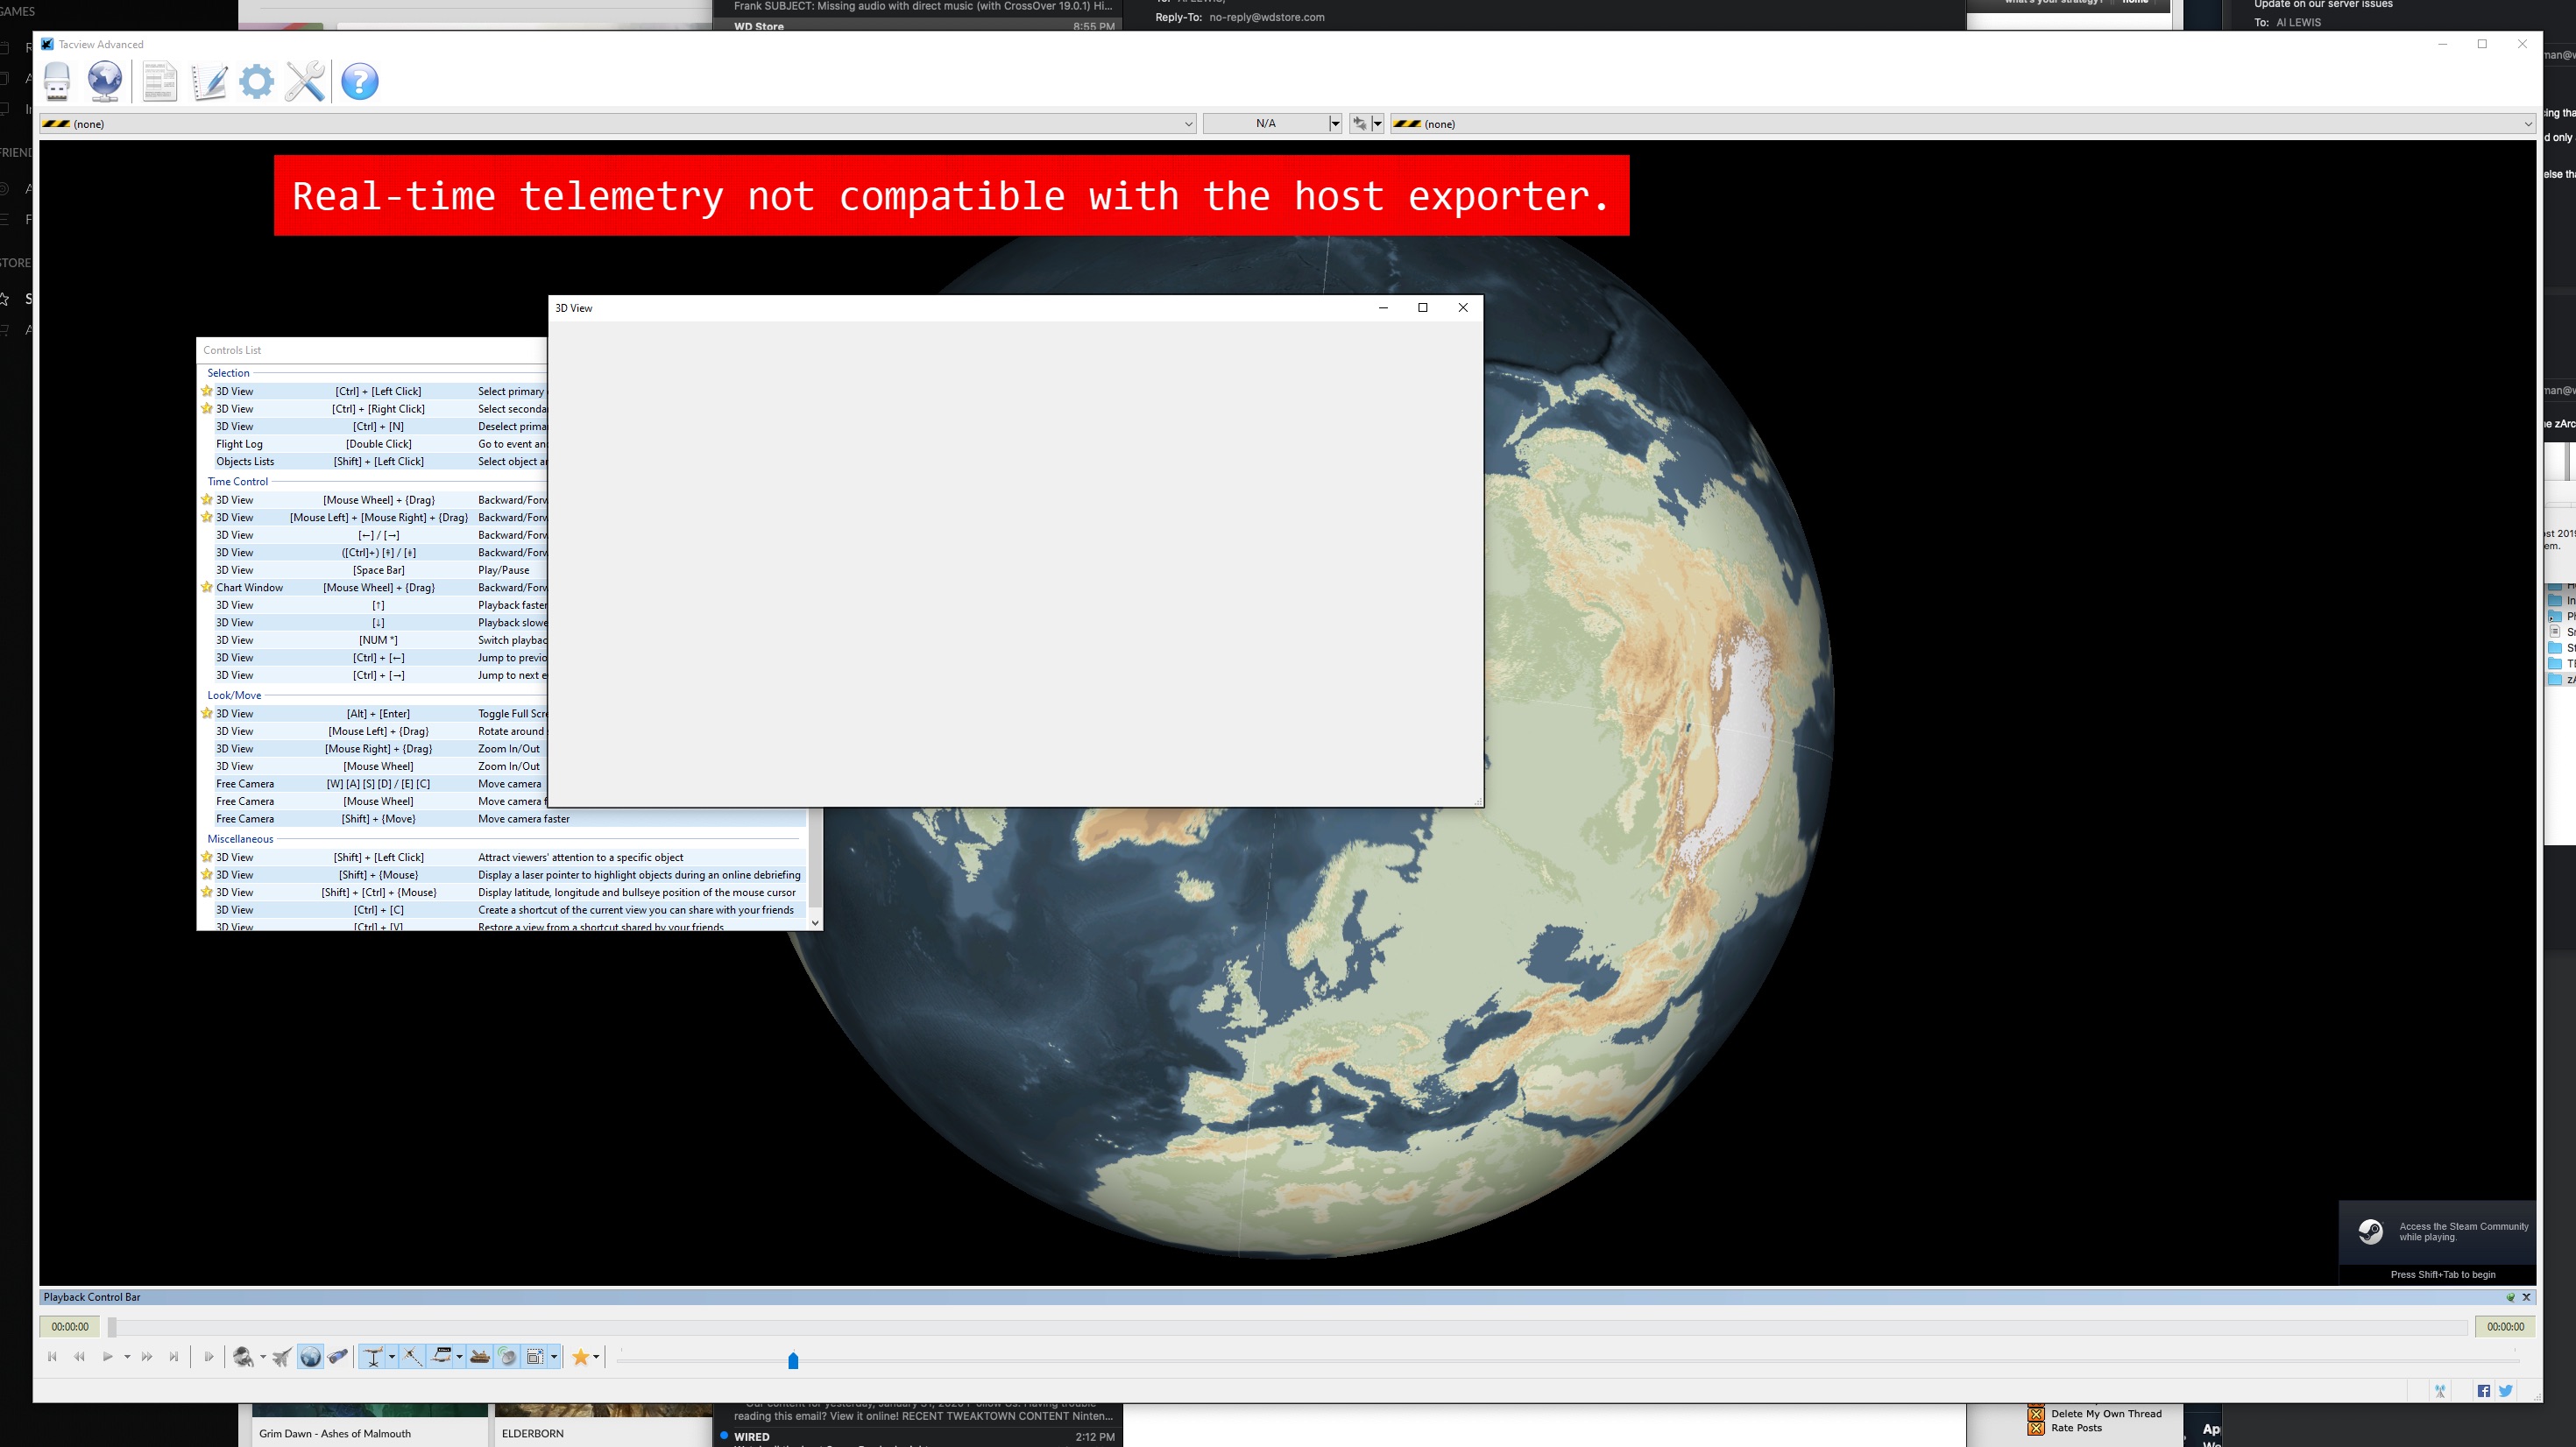This screenshot has height=1447, width=2576.
Task: Open the document report icon
Action: 159,82
